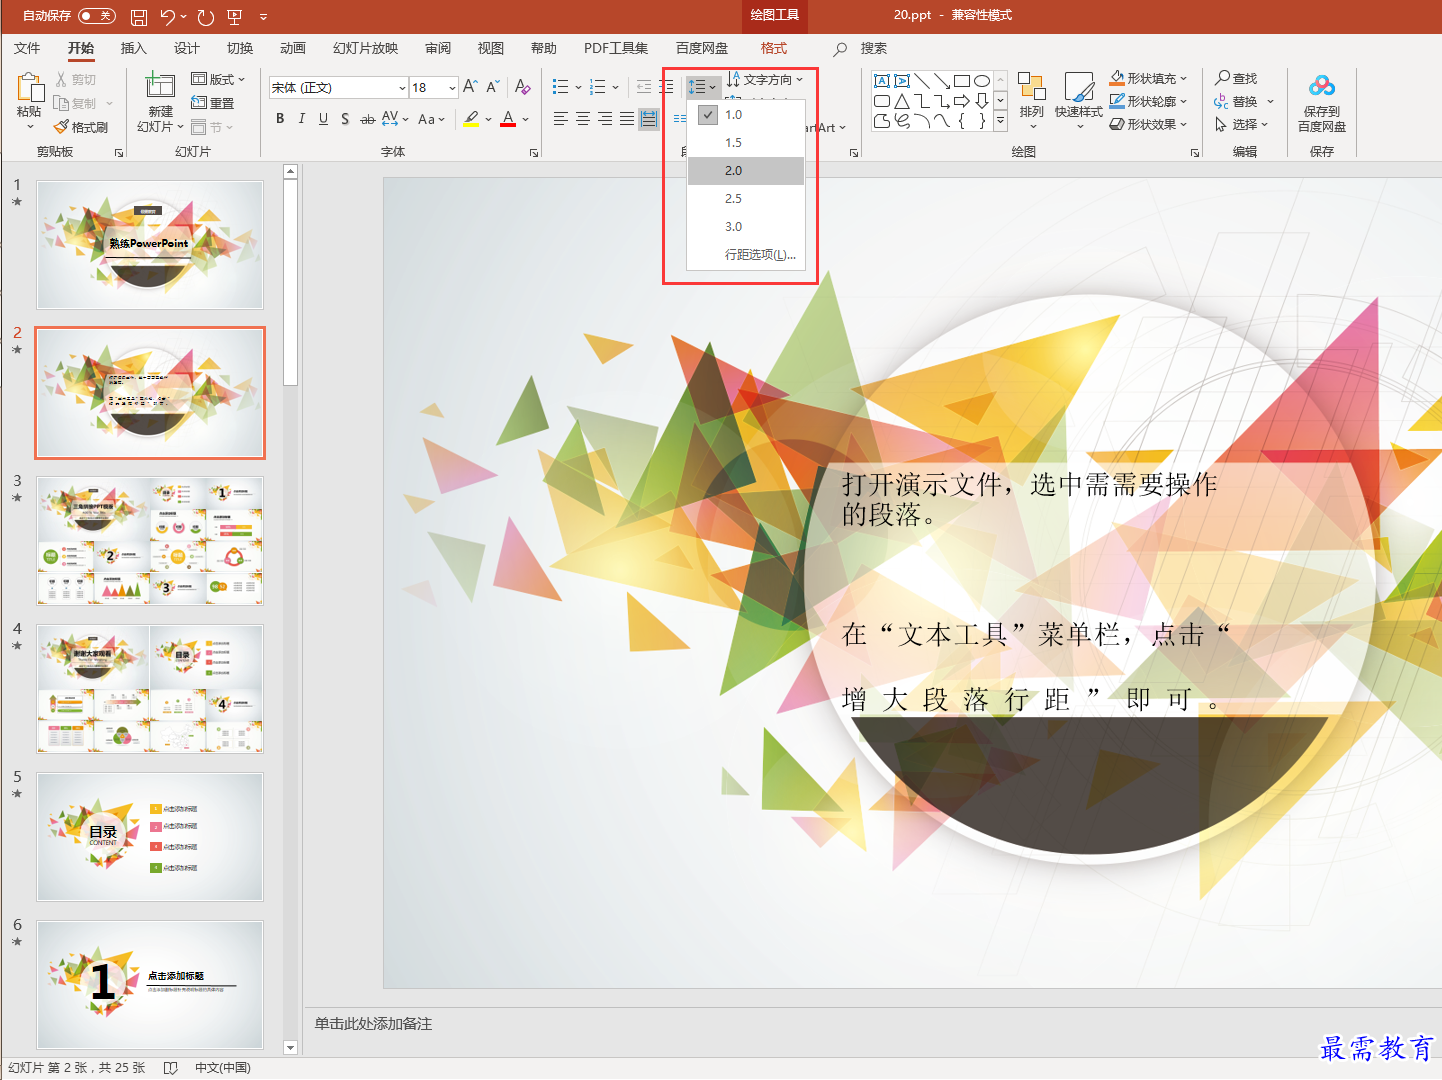Choose line spacing 1.5 from menu

pyautogui.click(x=746, y=143)
